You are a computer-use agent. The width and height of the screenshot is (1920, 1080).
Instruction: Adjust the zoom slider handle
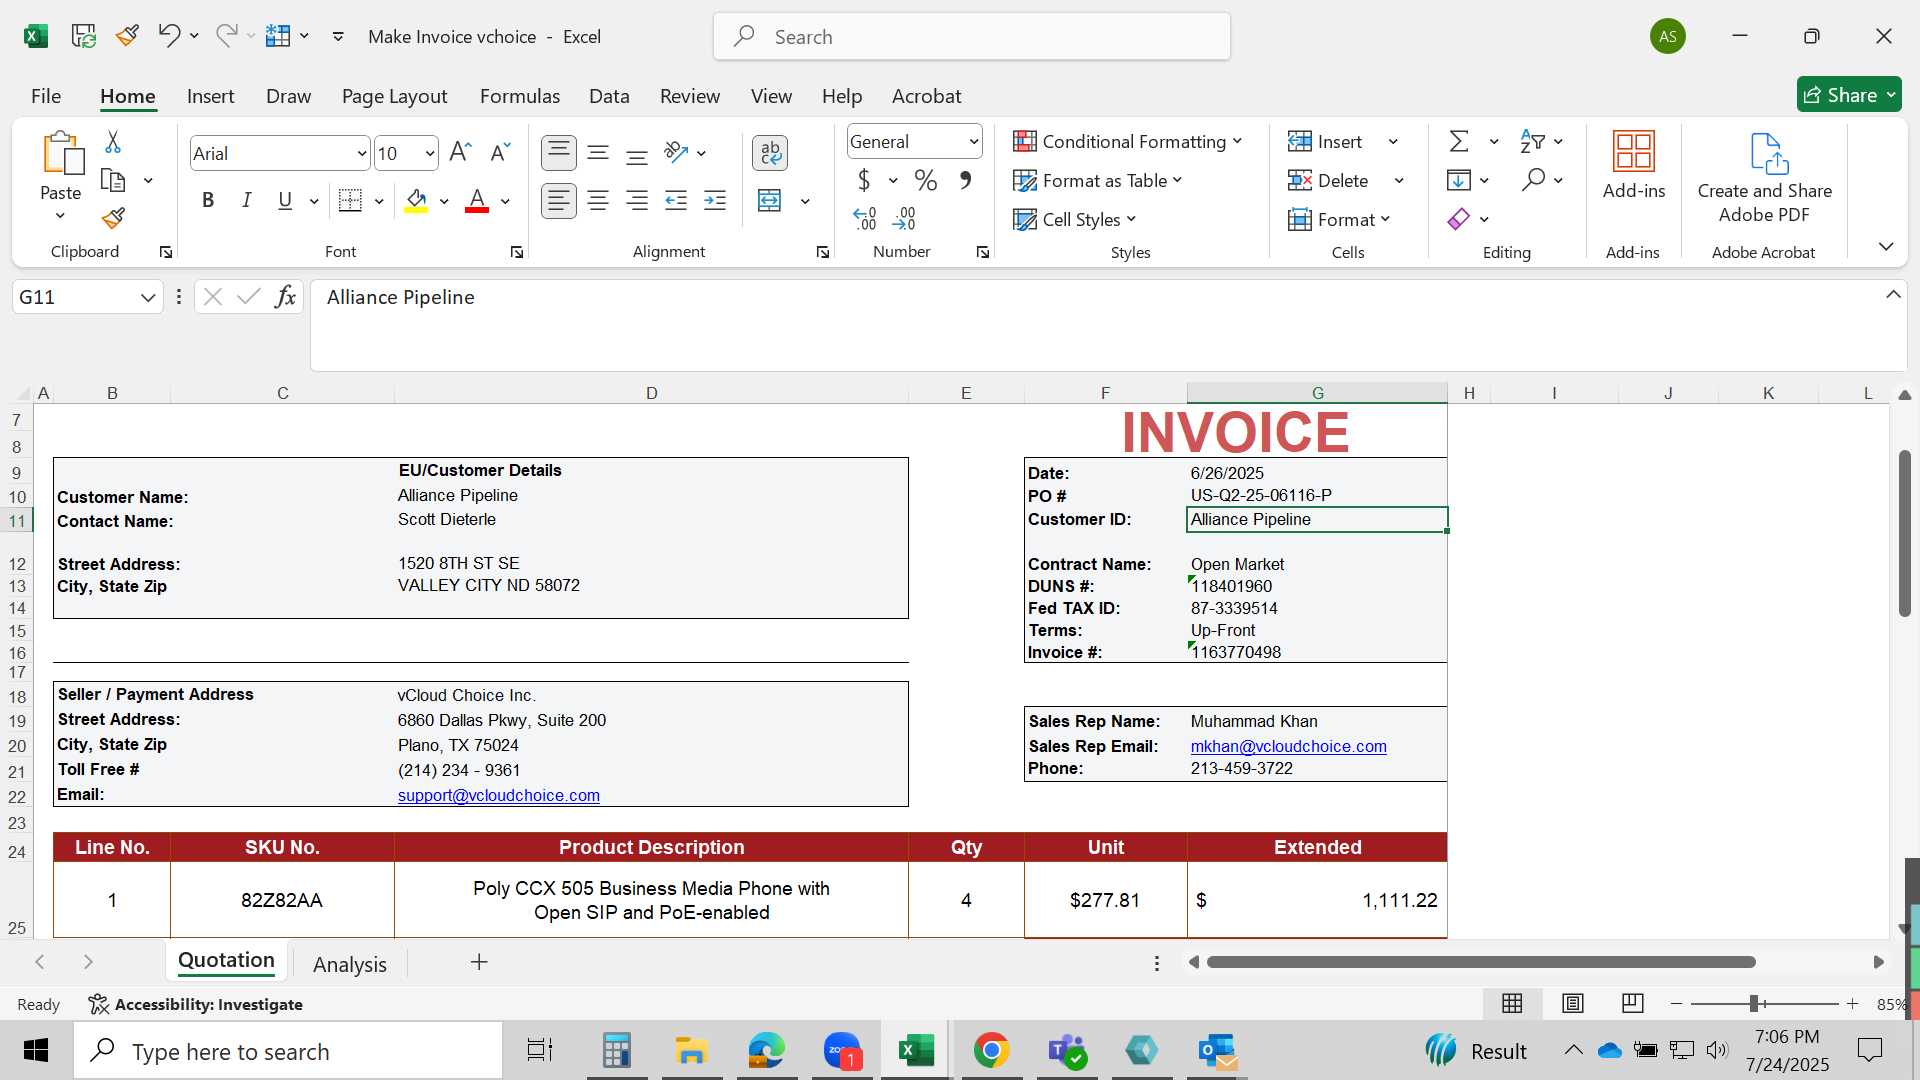click(1754, 1003)
